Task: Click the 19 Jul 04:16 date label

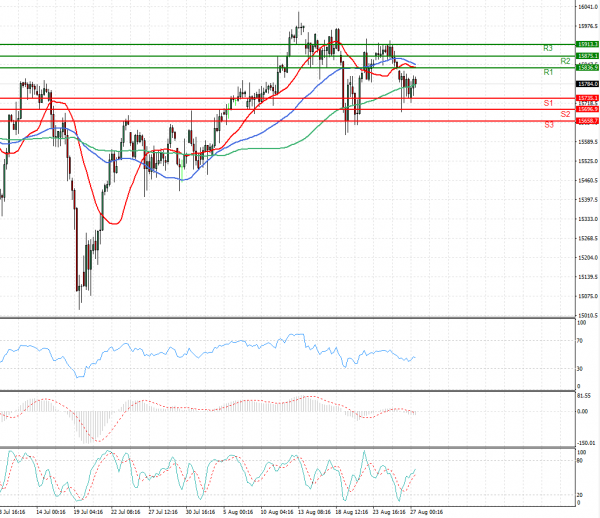Action: (88, 512)
